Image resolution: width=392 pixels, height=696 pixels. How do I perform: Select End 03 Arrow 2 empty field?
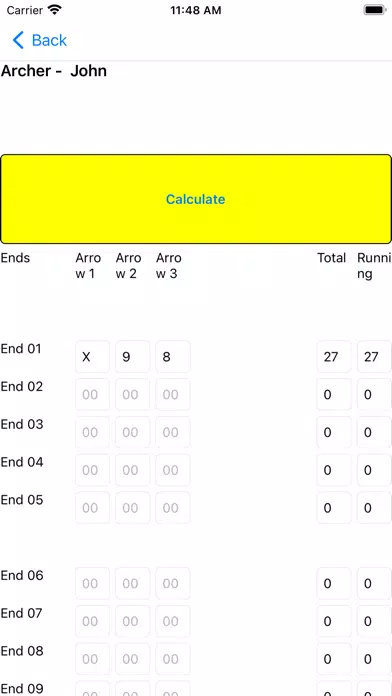tap(132, 432)
